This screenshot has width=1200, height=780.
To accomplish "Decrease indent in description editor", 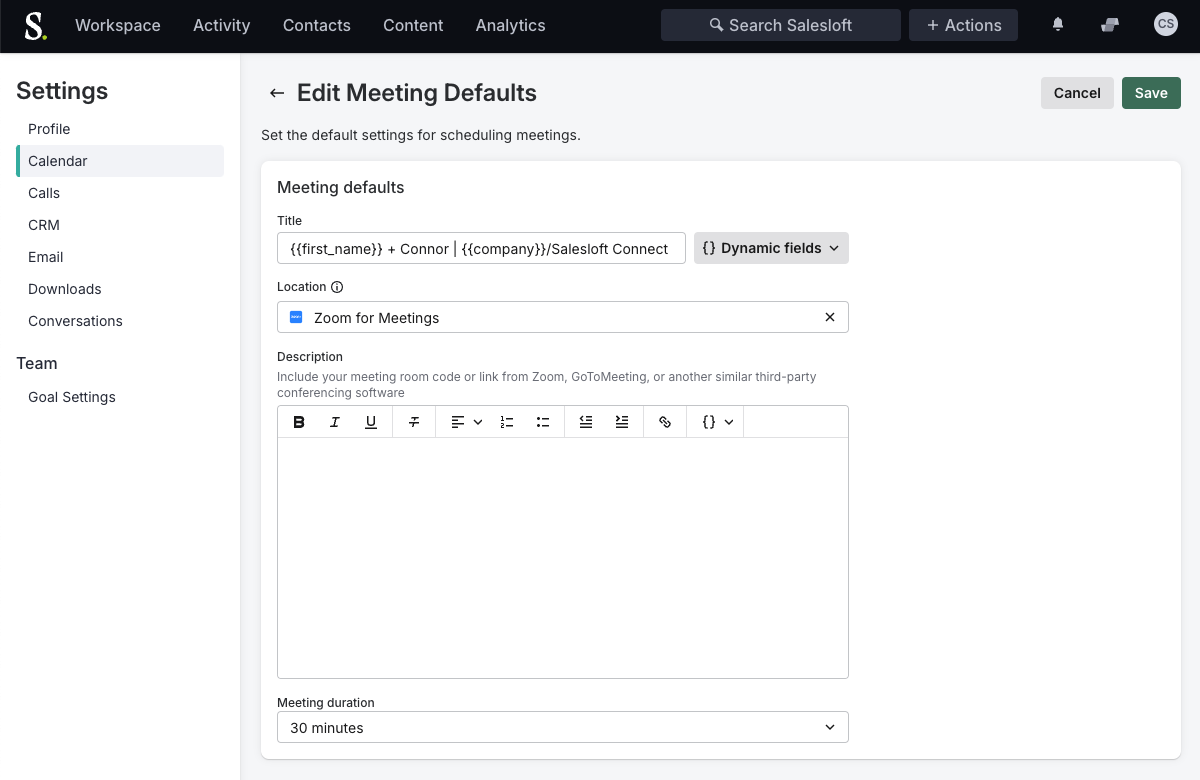I will click(586, 422).
